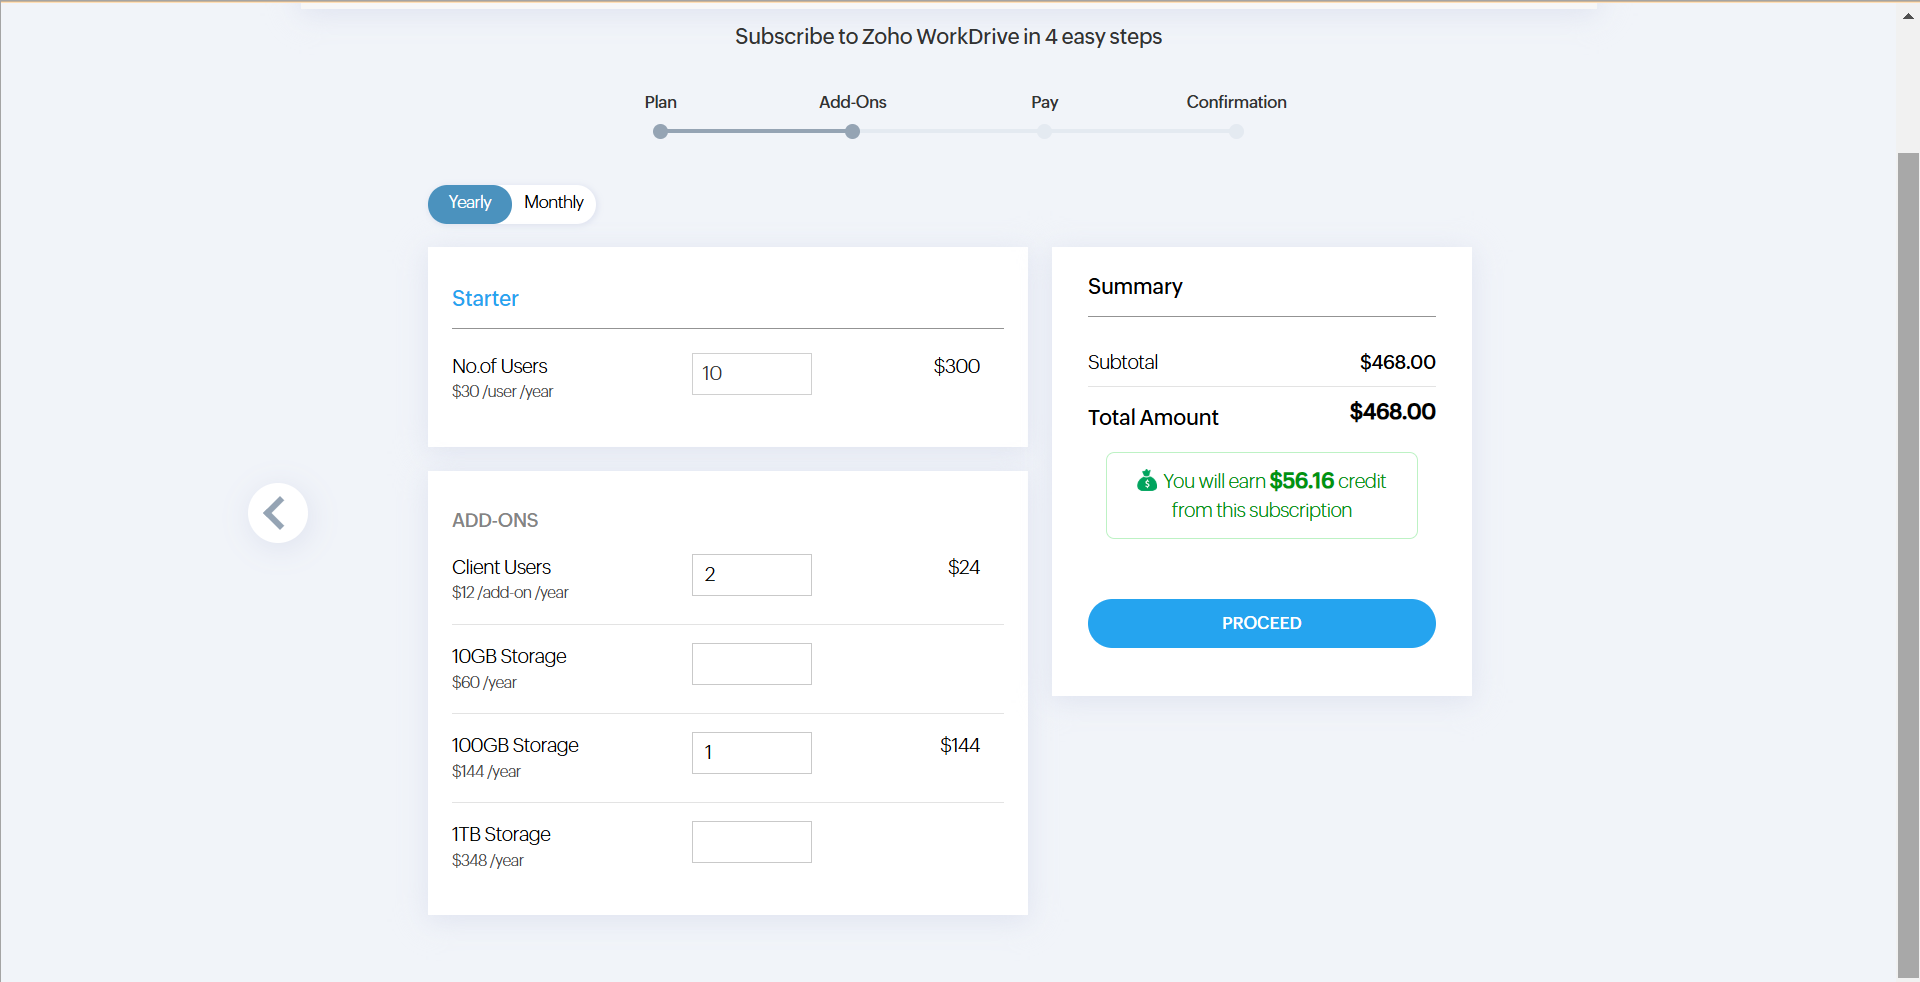Switch billing to Monthly
Viewport: 1920px width, 982px height.
tap(554, 203)
